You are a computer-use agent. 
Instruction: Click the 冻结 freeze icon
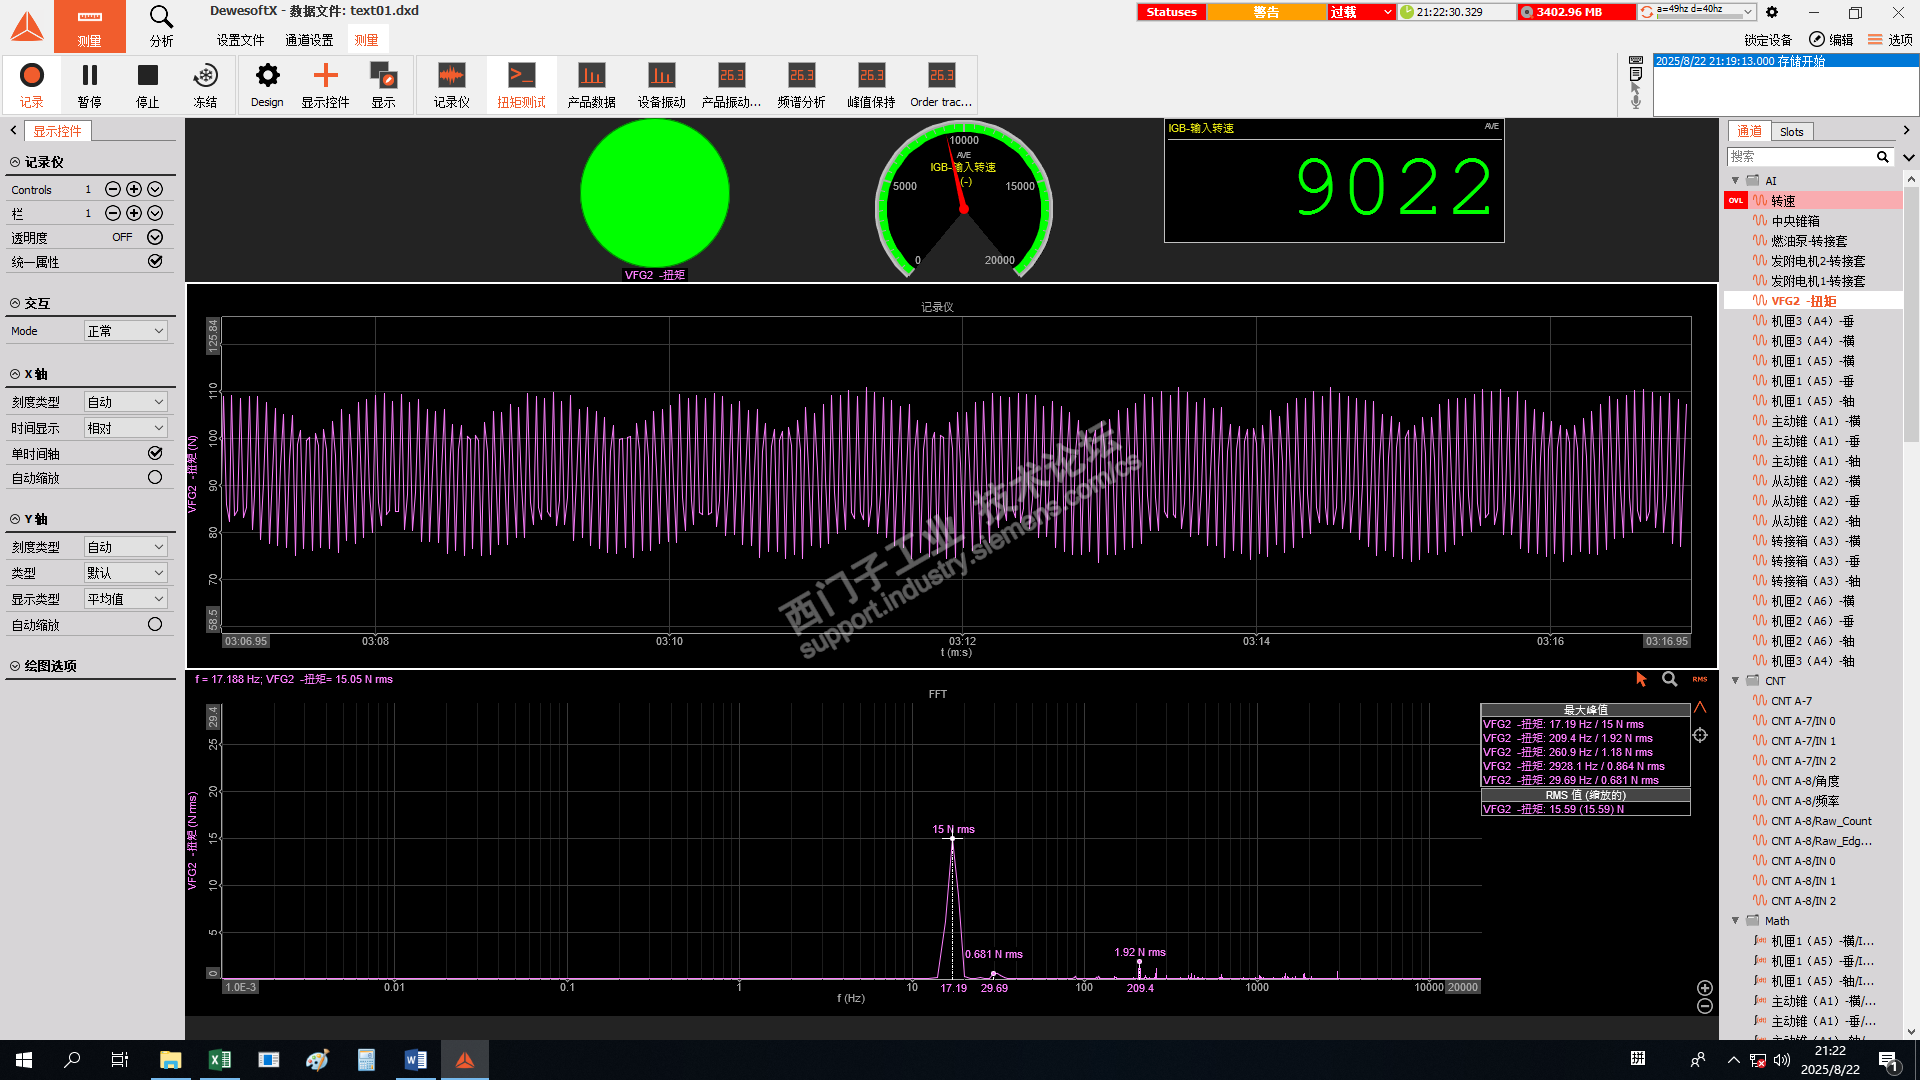point(205,76)
